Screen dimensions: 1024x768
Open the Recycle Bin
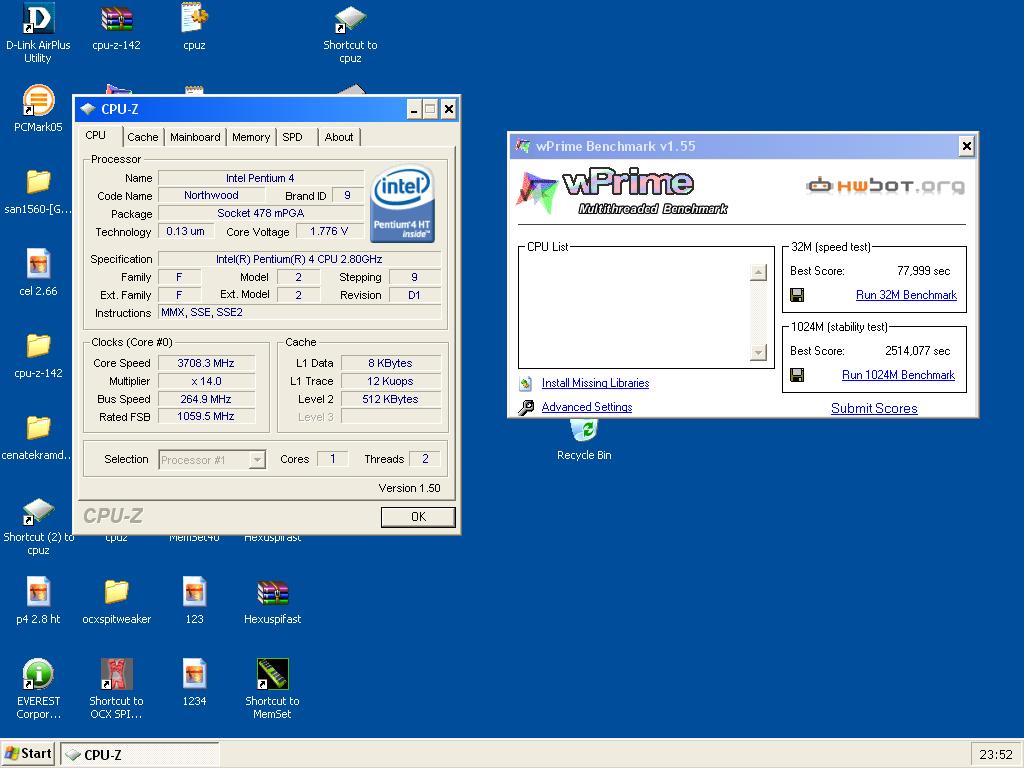tap(584, 431)
